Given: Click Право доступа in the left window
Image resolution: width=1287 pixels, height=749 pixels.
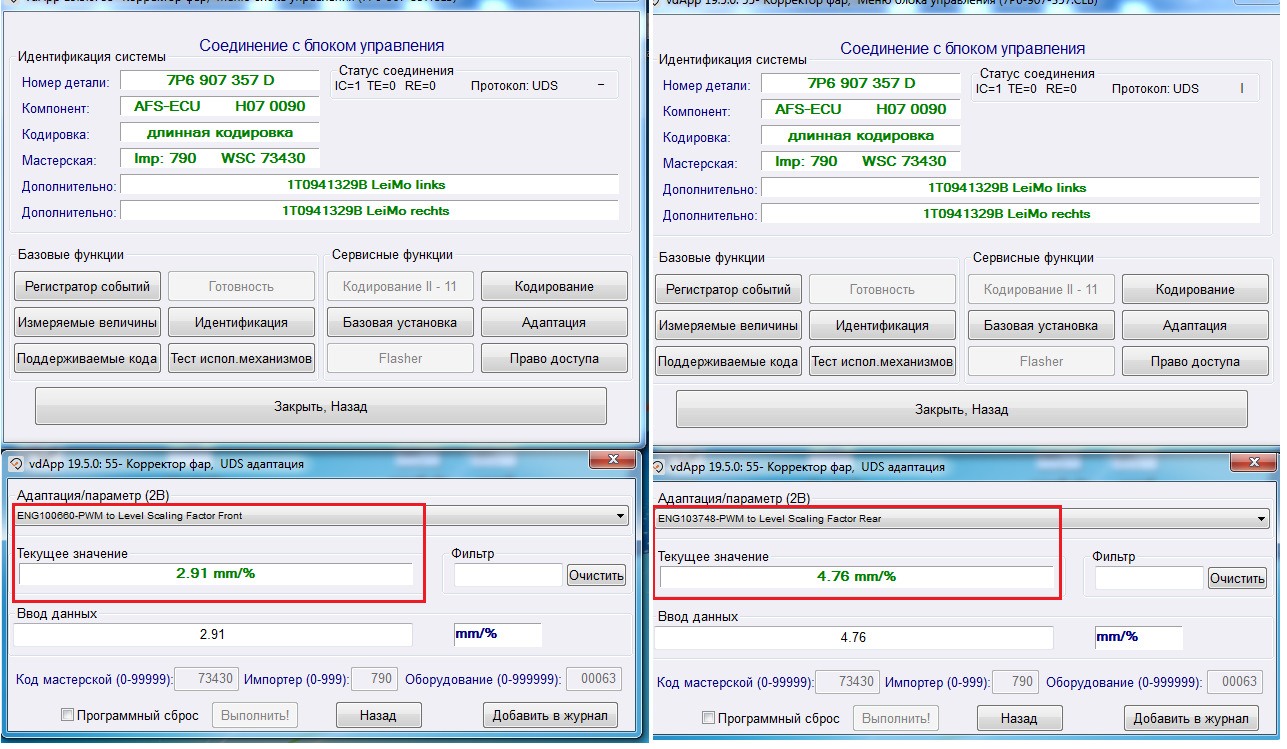Looking at the screenshot, I should (x=554, y=359).
